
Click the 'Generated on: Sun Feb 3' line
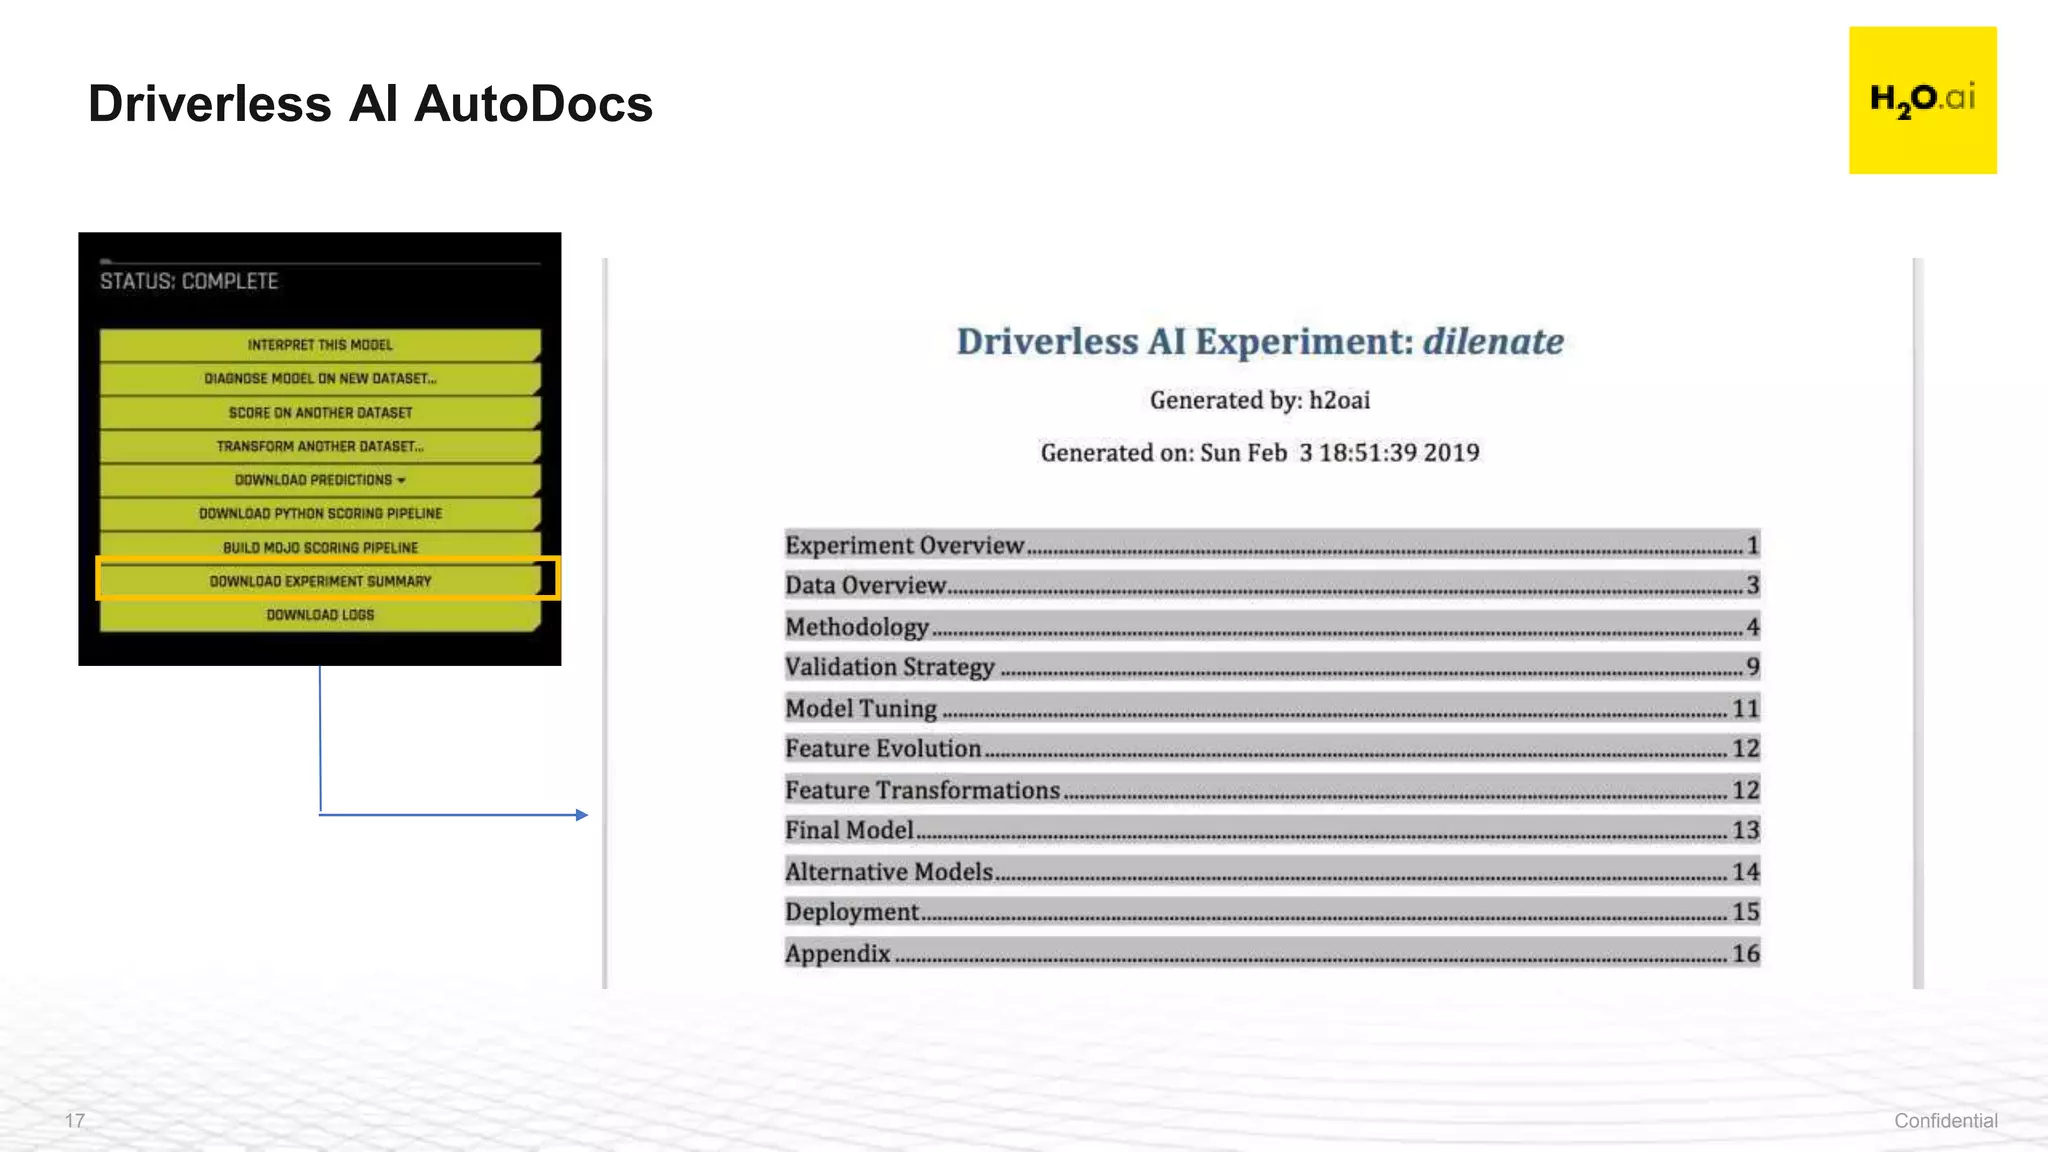pos(1260,453)
